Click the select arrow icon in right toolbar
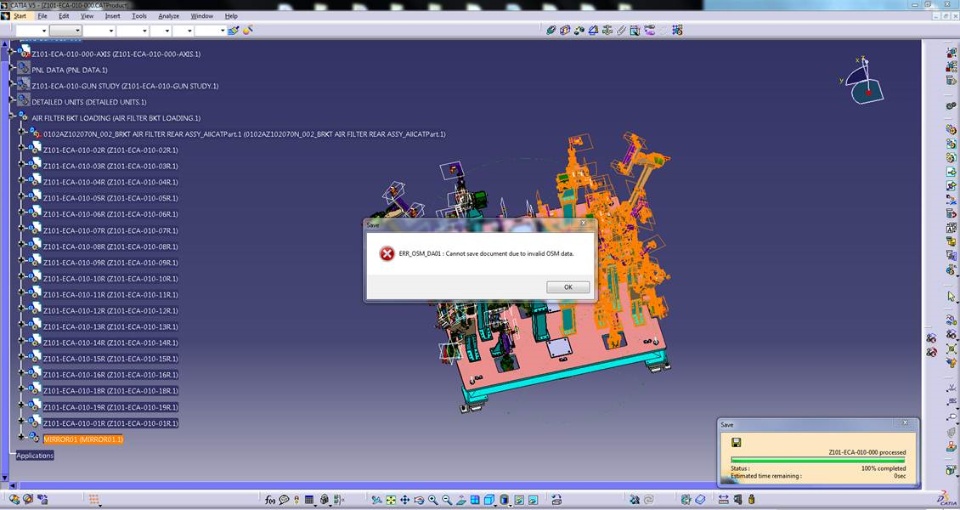Viewport: 960px width, 510px height. point(951,296)
